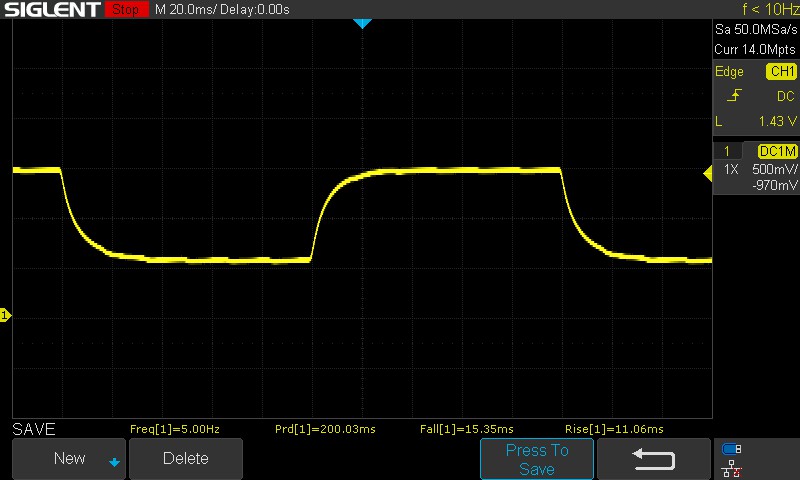Viewport: 800px width, 480px height.
Task: Click the CH1 trigger source badge
Action: click(x=782, y=71)
